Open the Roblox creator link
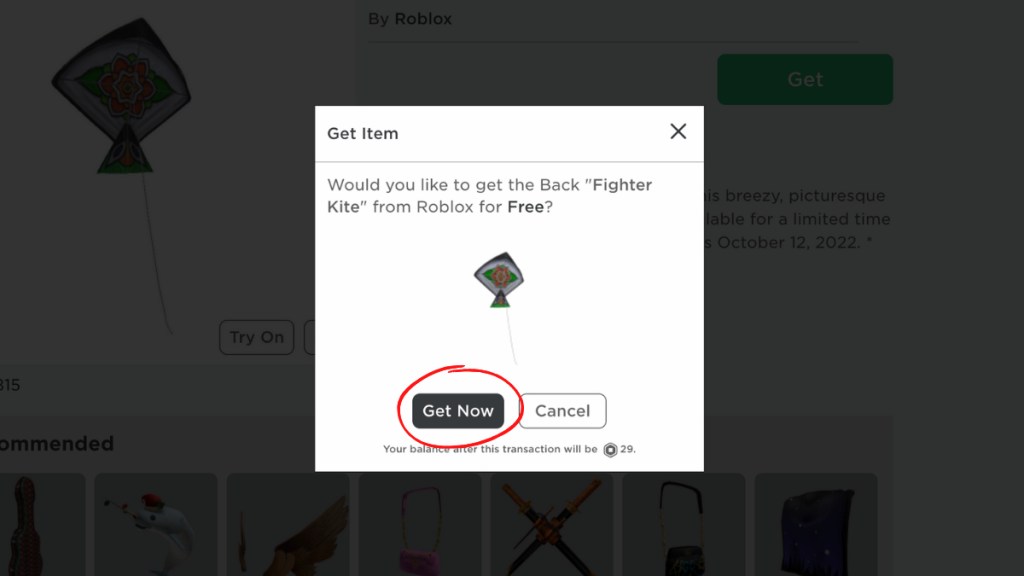 (x=423, y=19)
